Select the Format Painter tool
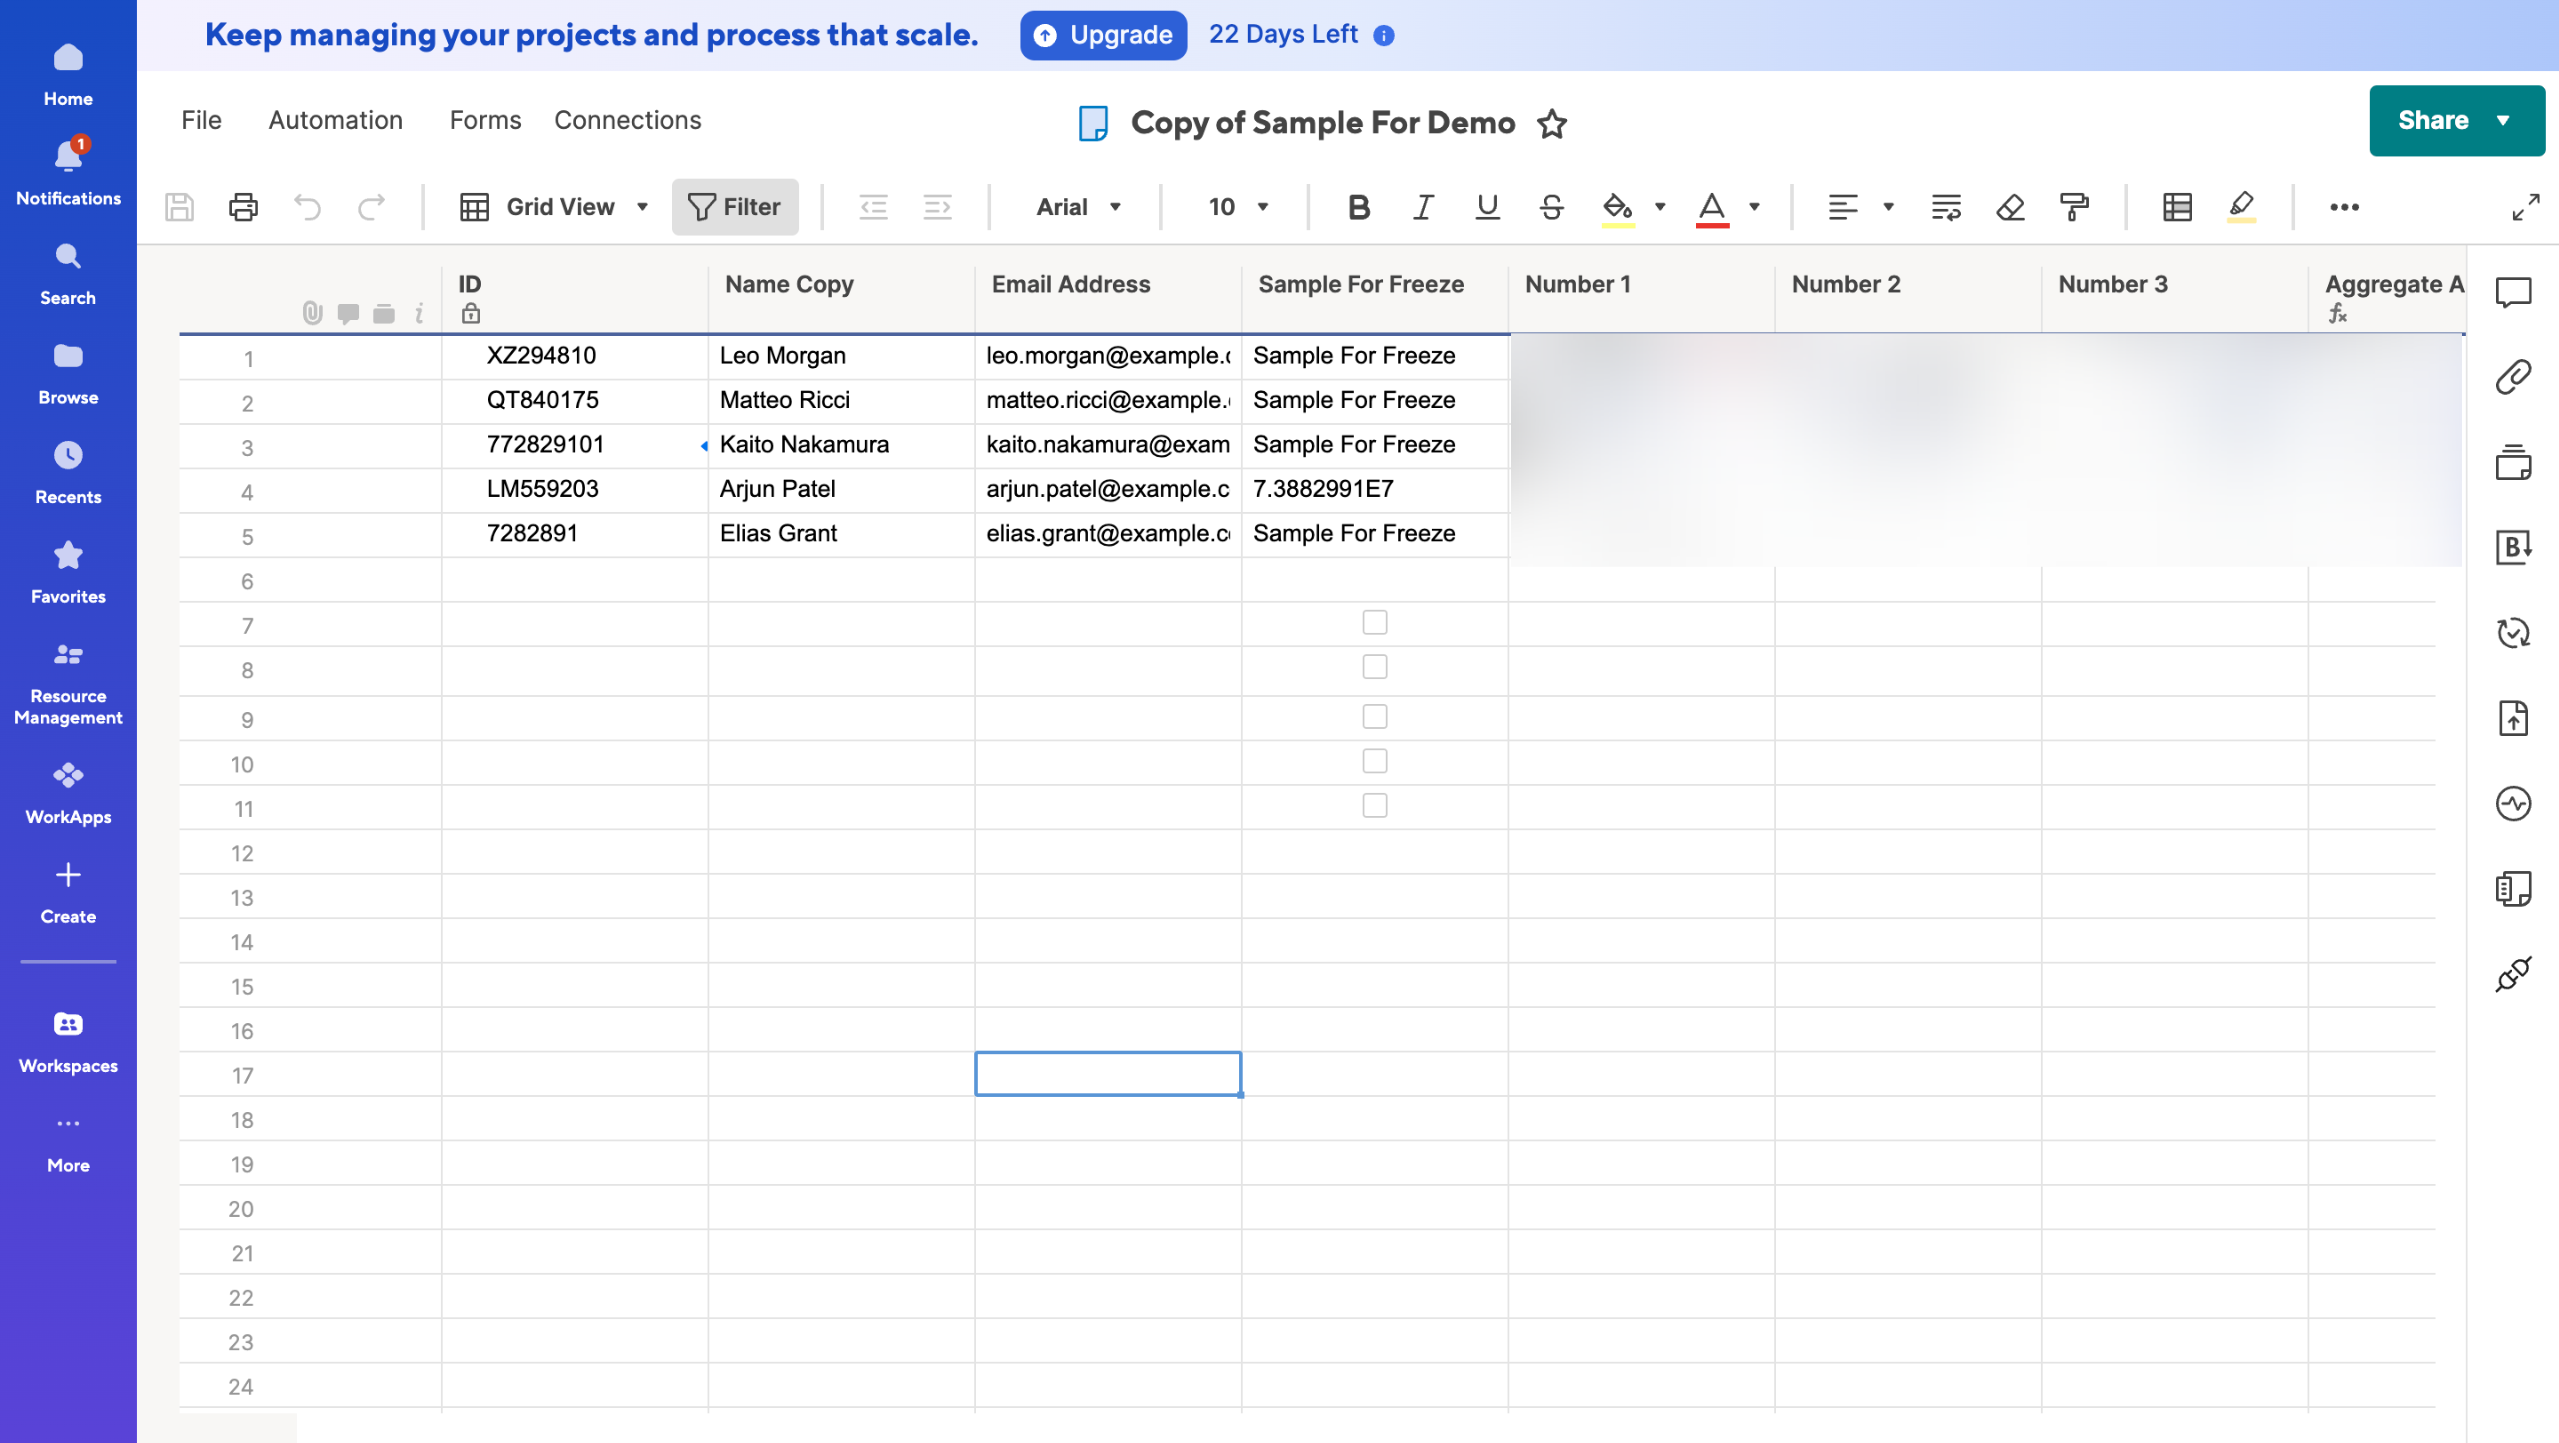2559x1443 pixels. (2075, 207)
